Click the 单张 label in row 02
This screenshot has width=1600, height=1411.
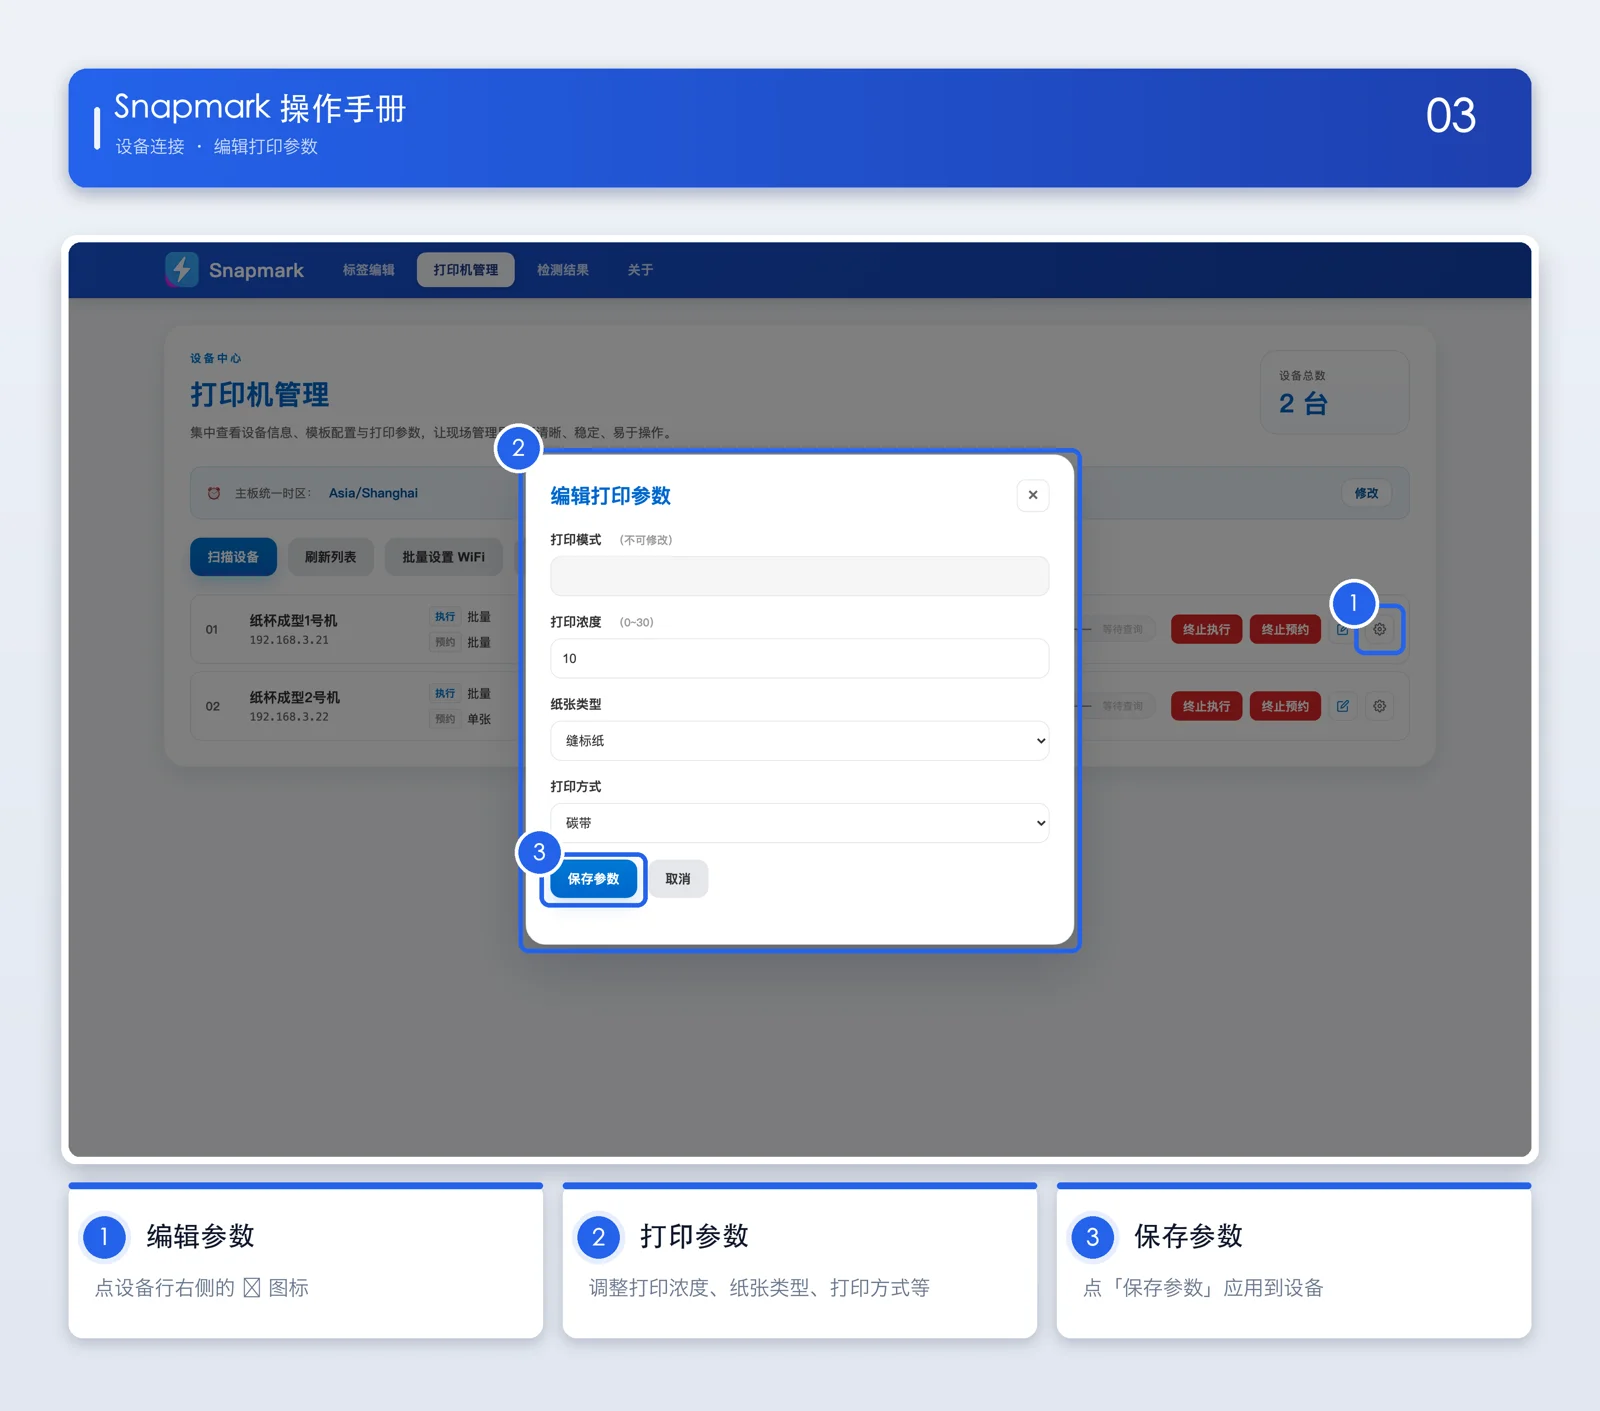[x=479, y=719]
